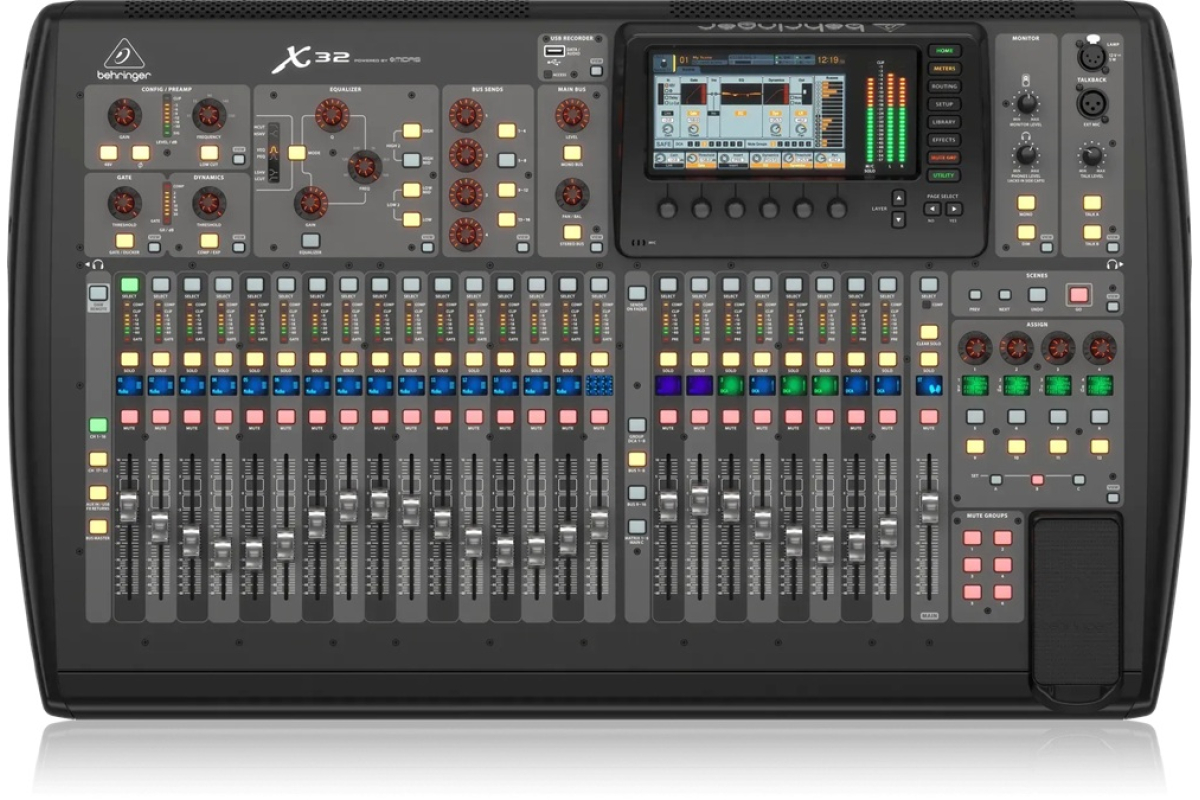Screen dimensions: 1200x800
Task: Select the LOW EQ band
Action: tap(411, 218)
